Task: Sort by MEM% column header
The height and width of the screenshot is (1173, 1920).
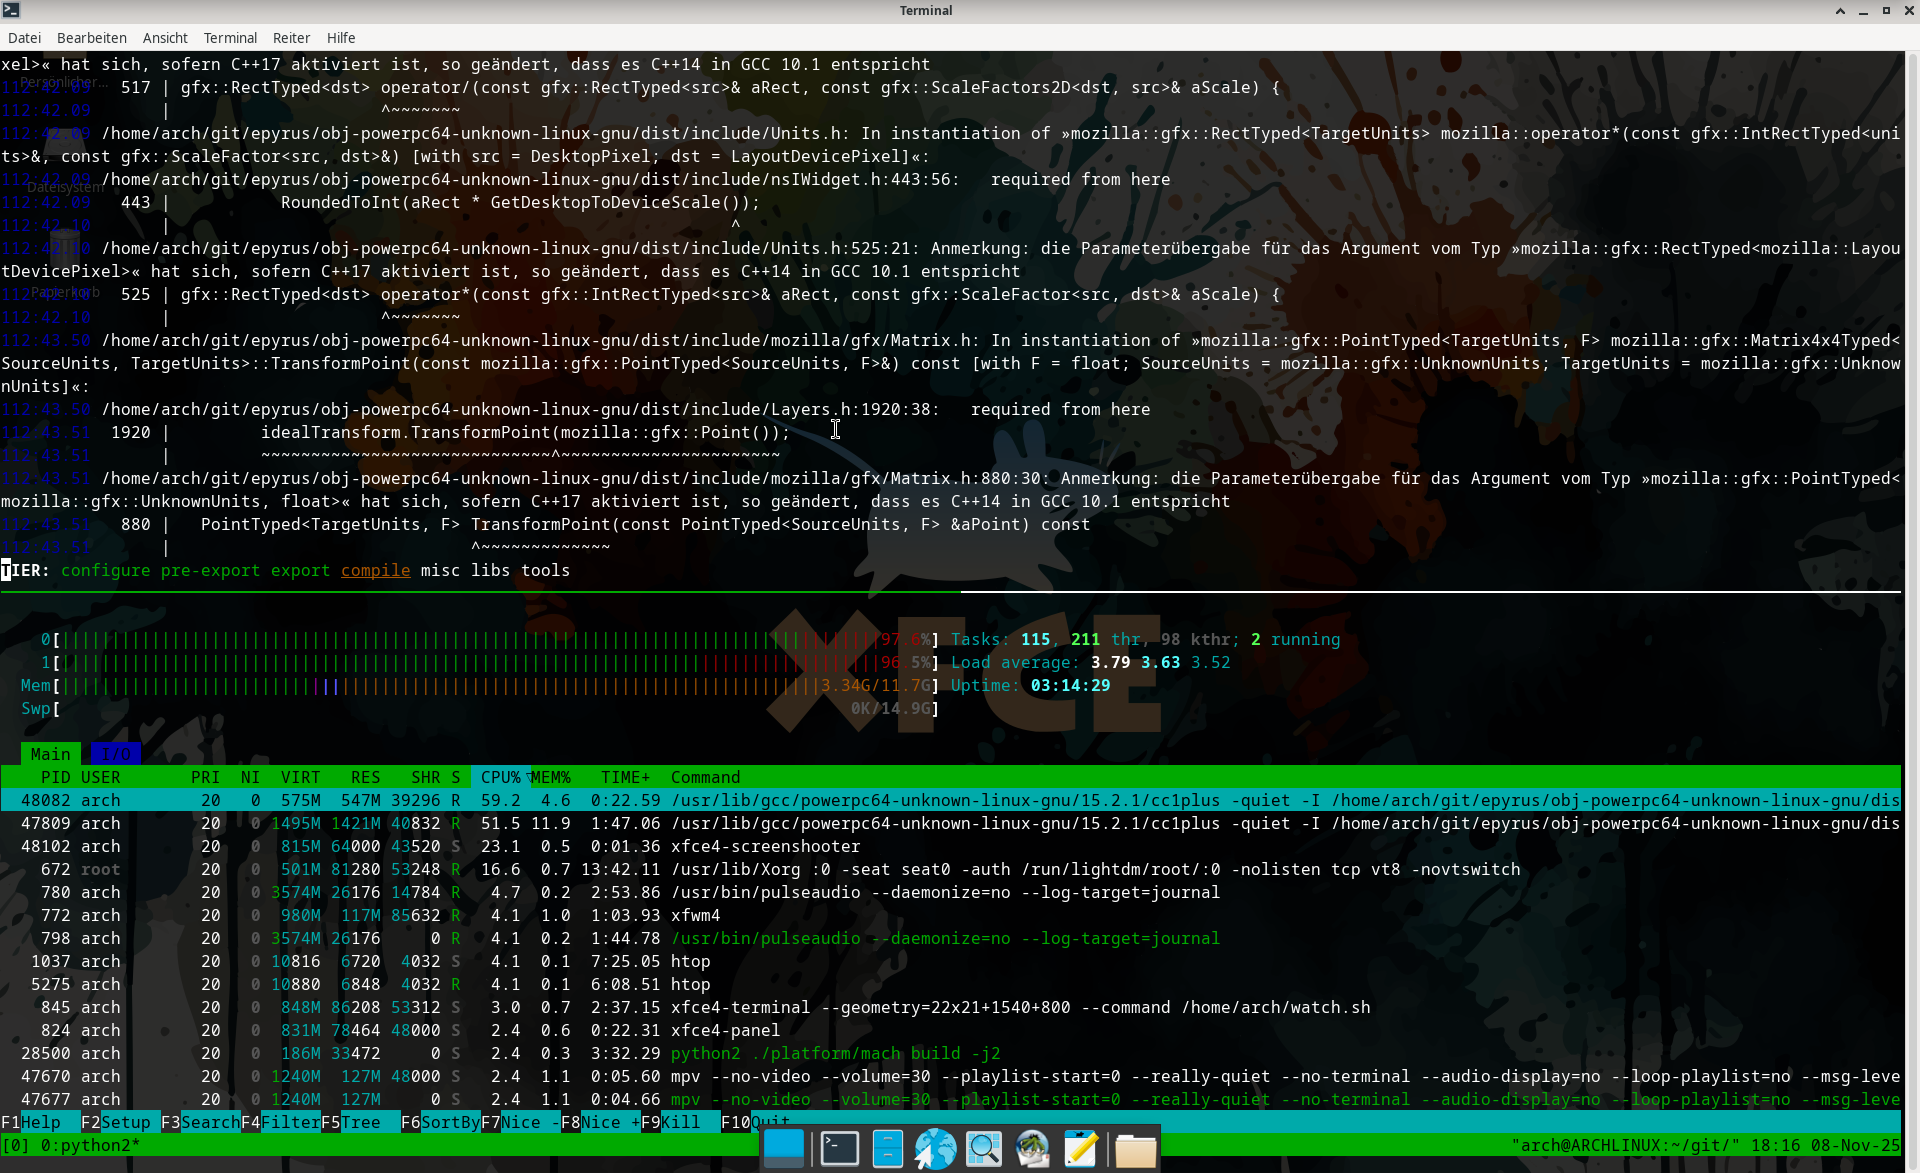Action: (550, 777)
